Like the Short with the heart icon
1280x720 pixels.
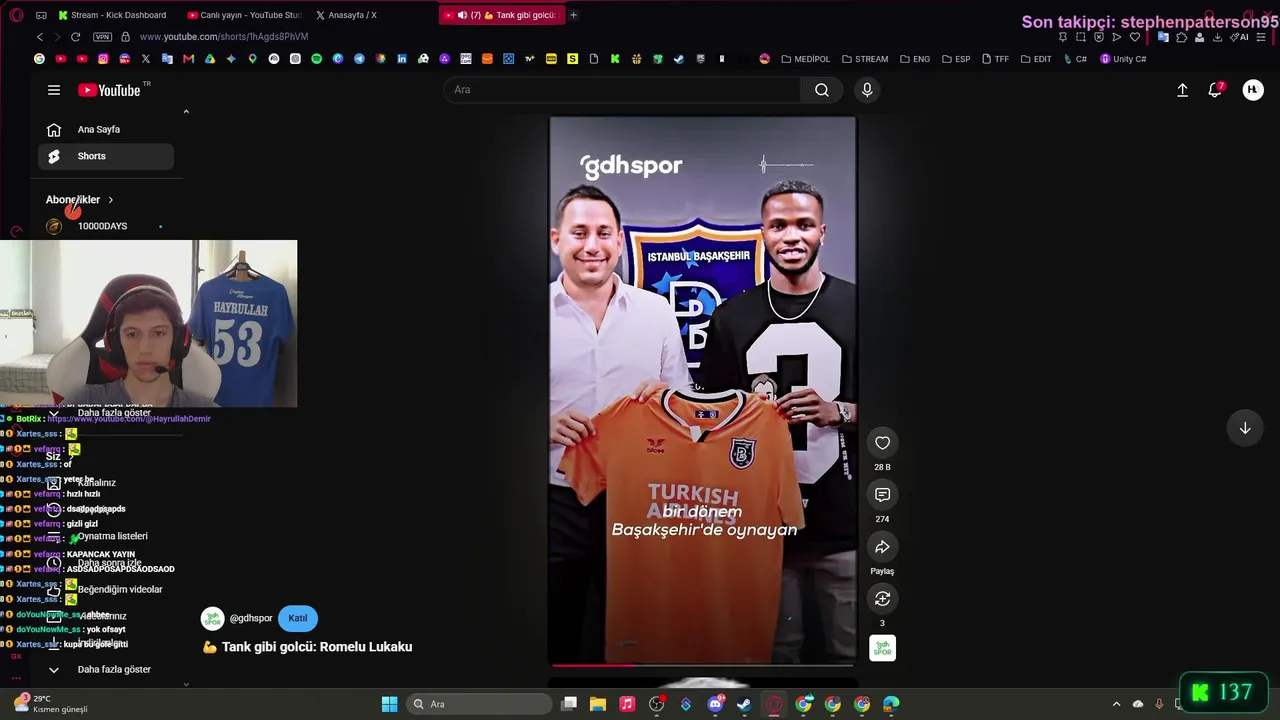coord(882,443)
